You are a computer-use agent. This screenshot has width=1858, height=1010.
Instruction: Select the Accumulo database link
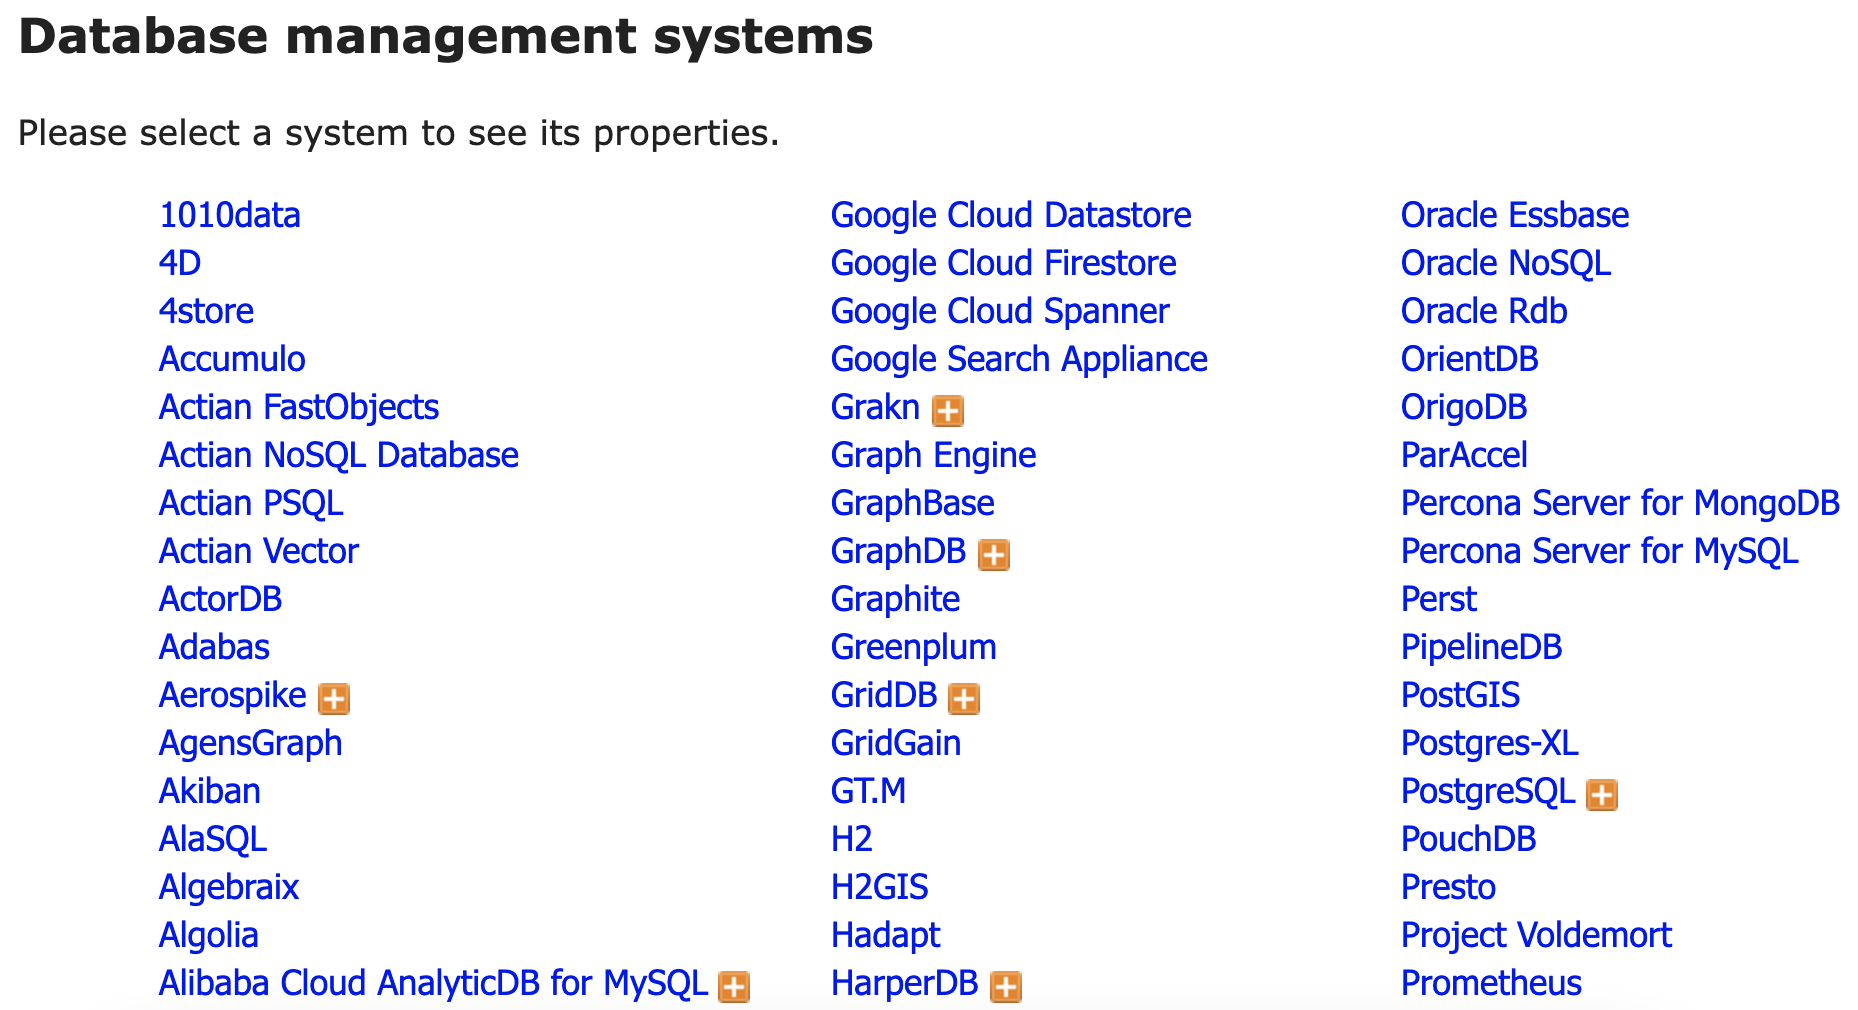tap(232, 359)
